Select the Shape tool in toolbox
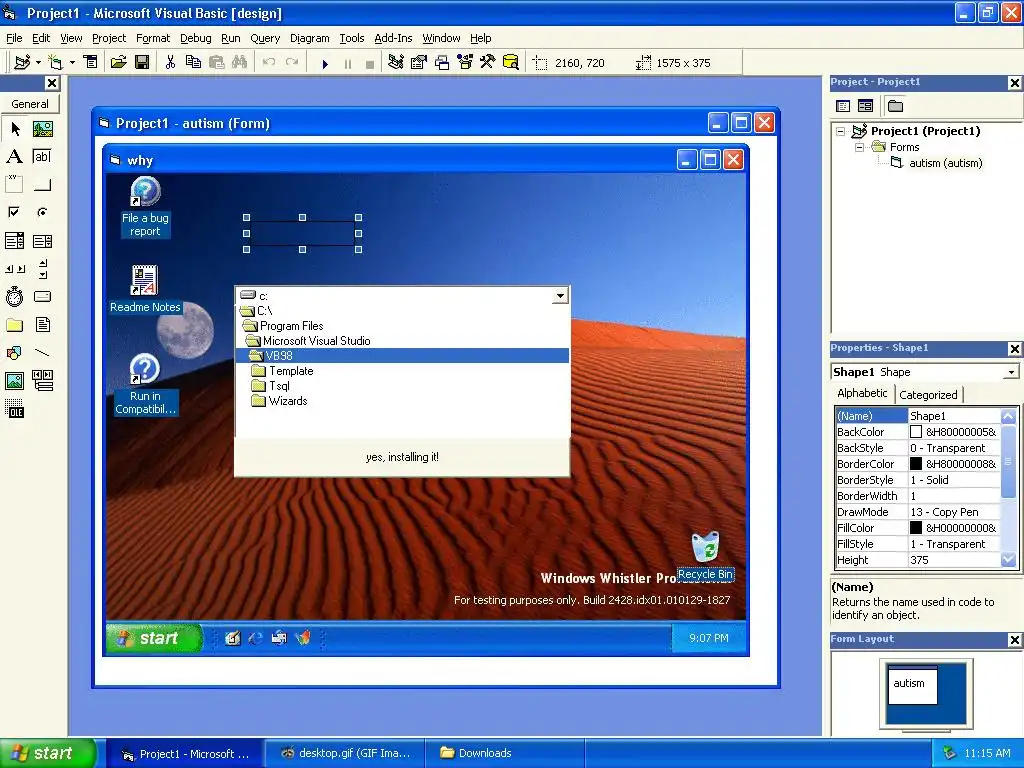The image size is (1024, 768). tap(14, 353)
